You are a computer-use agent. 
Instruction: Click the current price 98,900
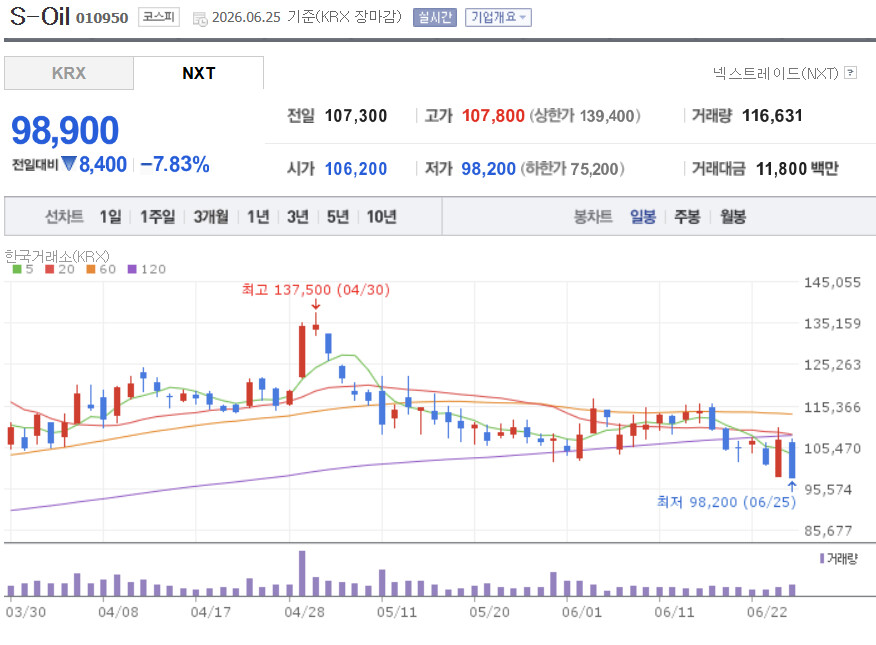click(x=65, y=130)
